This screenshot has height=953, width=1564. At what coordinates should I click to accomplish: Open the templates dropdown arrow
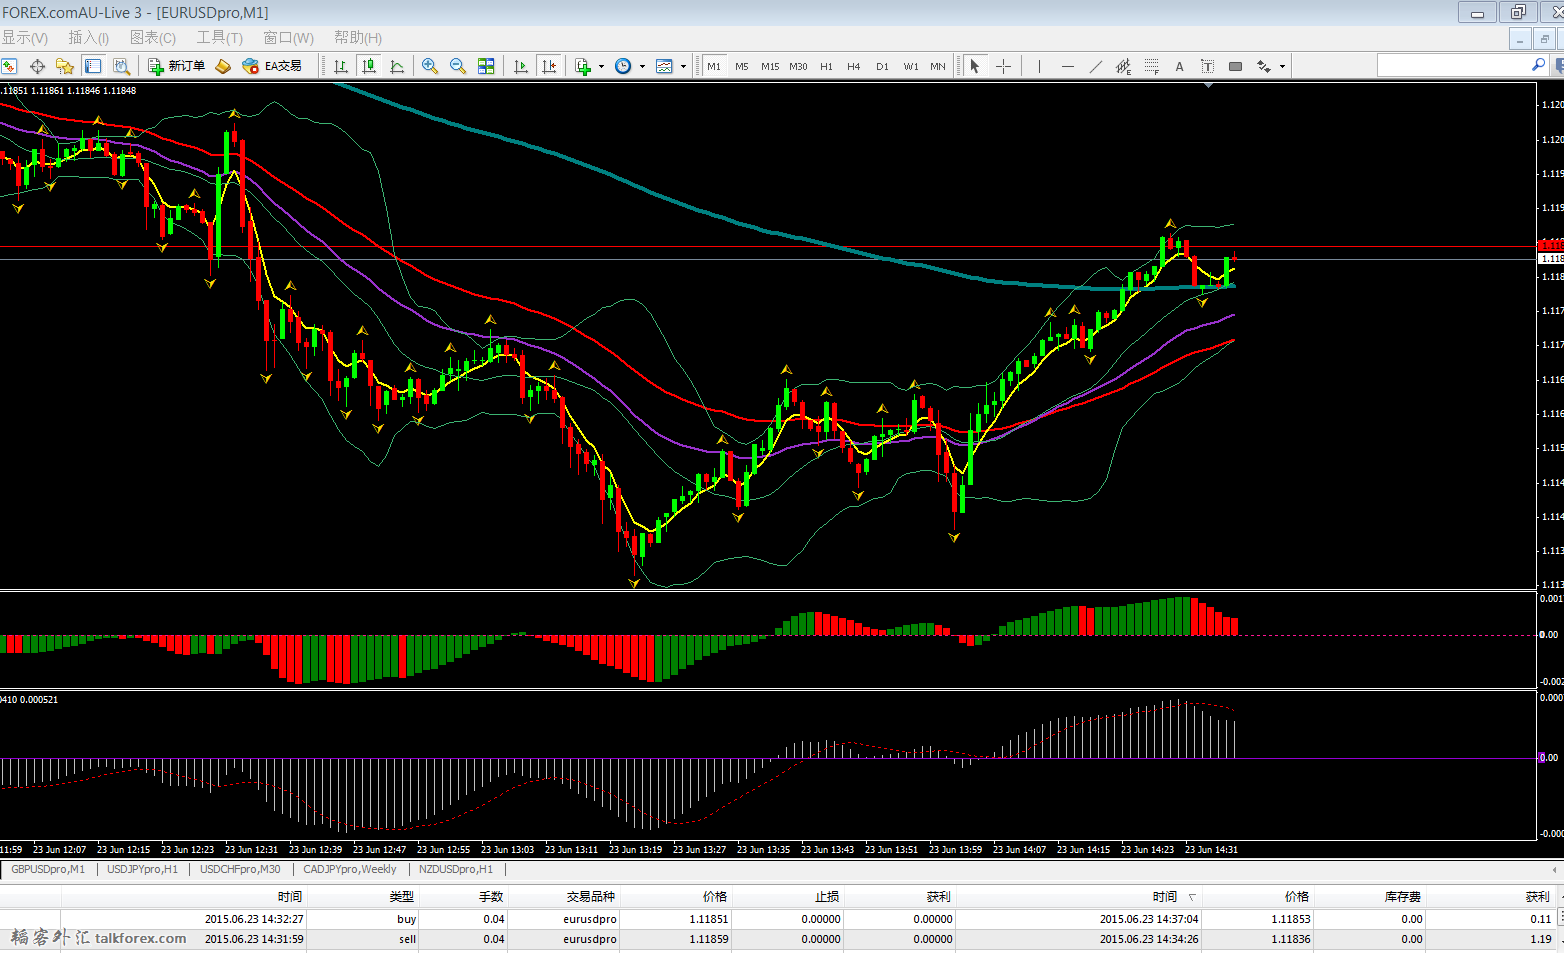pyautogui.click(x=683, y=67)
